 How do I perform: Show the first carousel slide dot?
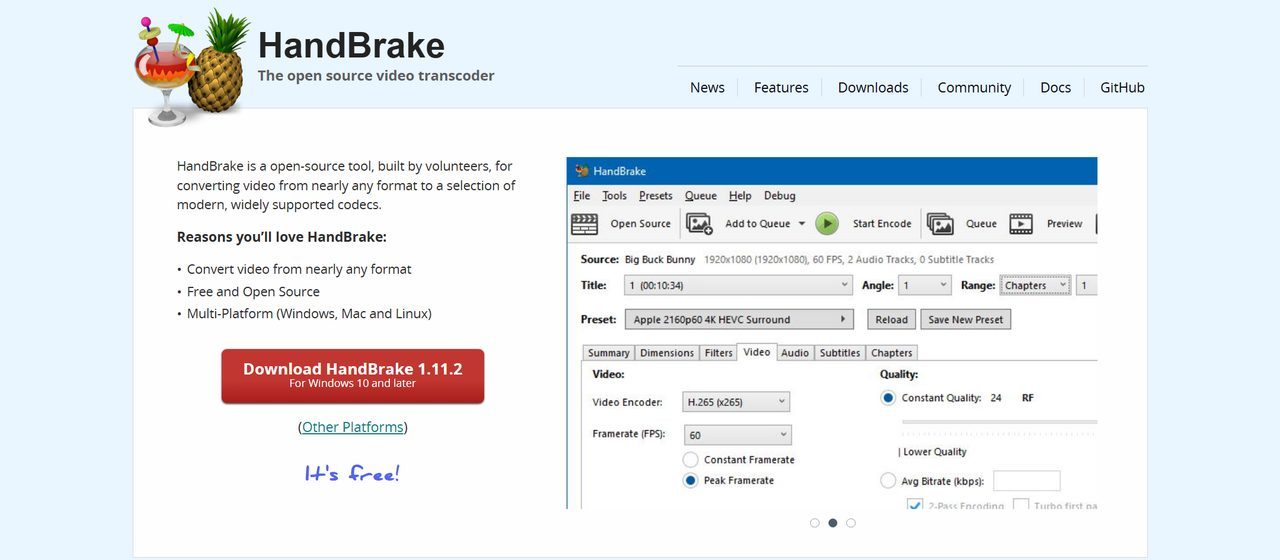click(x=815, y=523)
